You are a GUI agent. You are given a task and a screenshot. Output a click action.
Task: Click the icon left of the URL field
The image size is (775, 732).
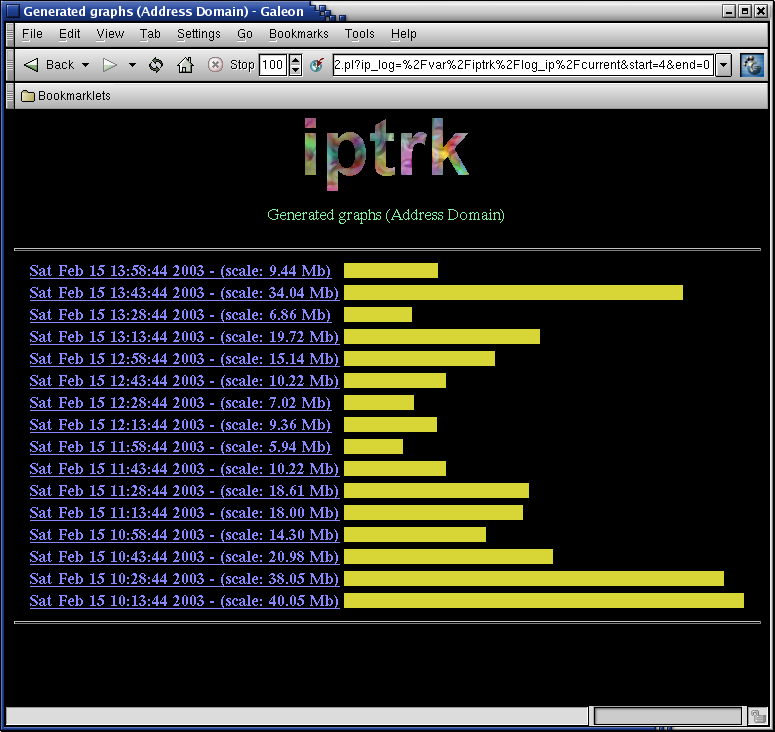317,65
